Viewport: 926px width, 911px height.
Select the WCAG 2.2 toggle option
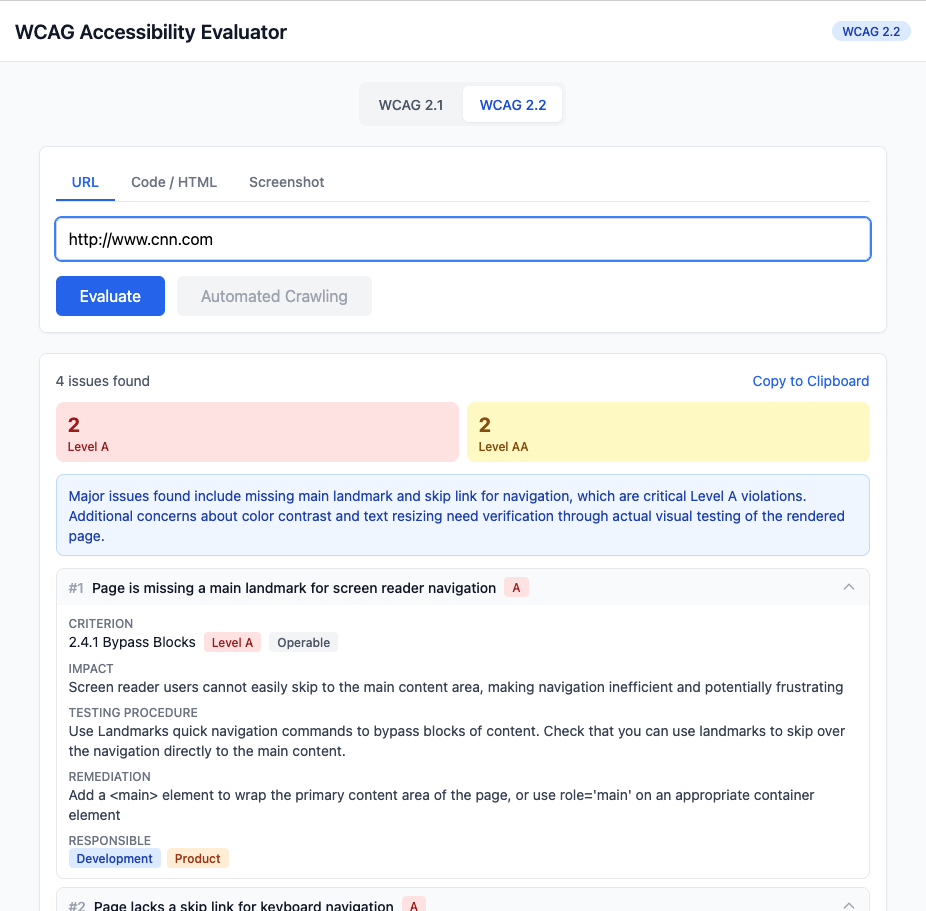click(x=513, y=105)
